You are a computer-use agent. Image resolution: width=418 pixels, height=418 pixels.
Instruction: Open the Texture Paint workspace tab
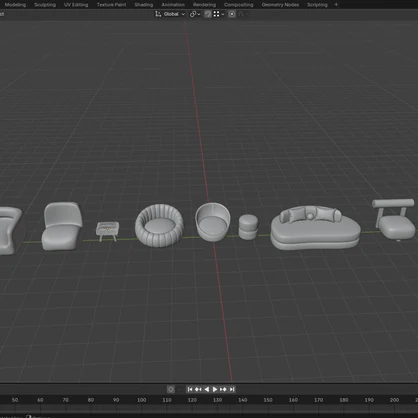point(111,5)
